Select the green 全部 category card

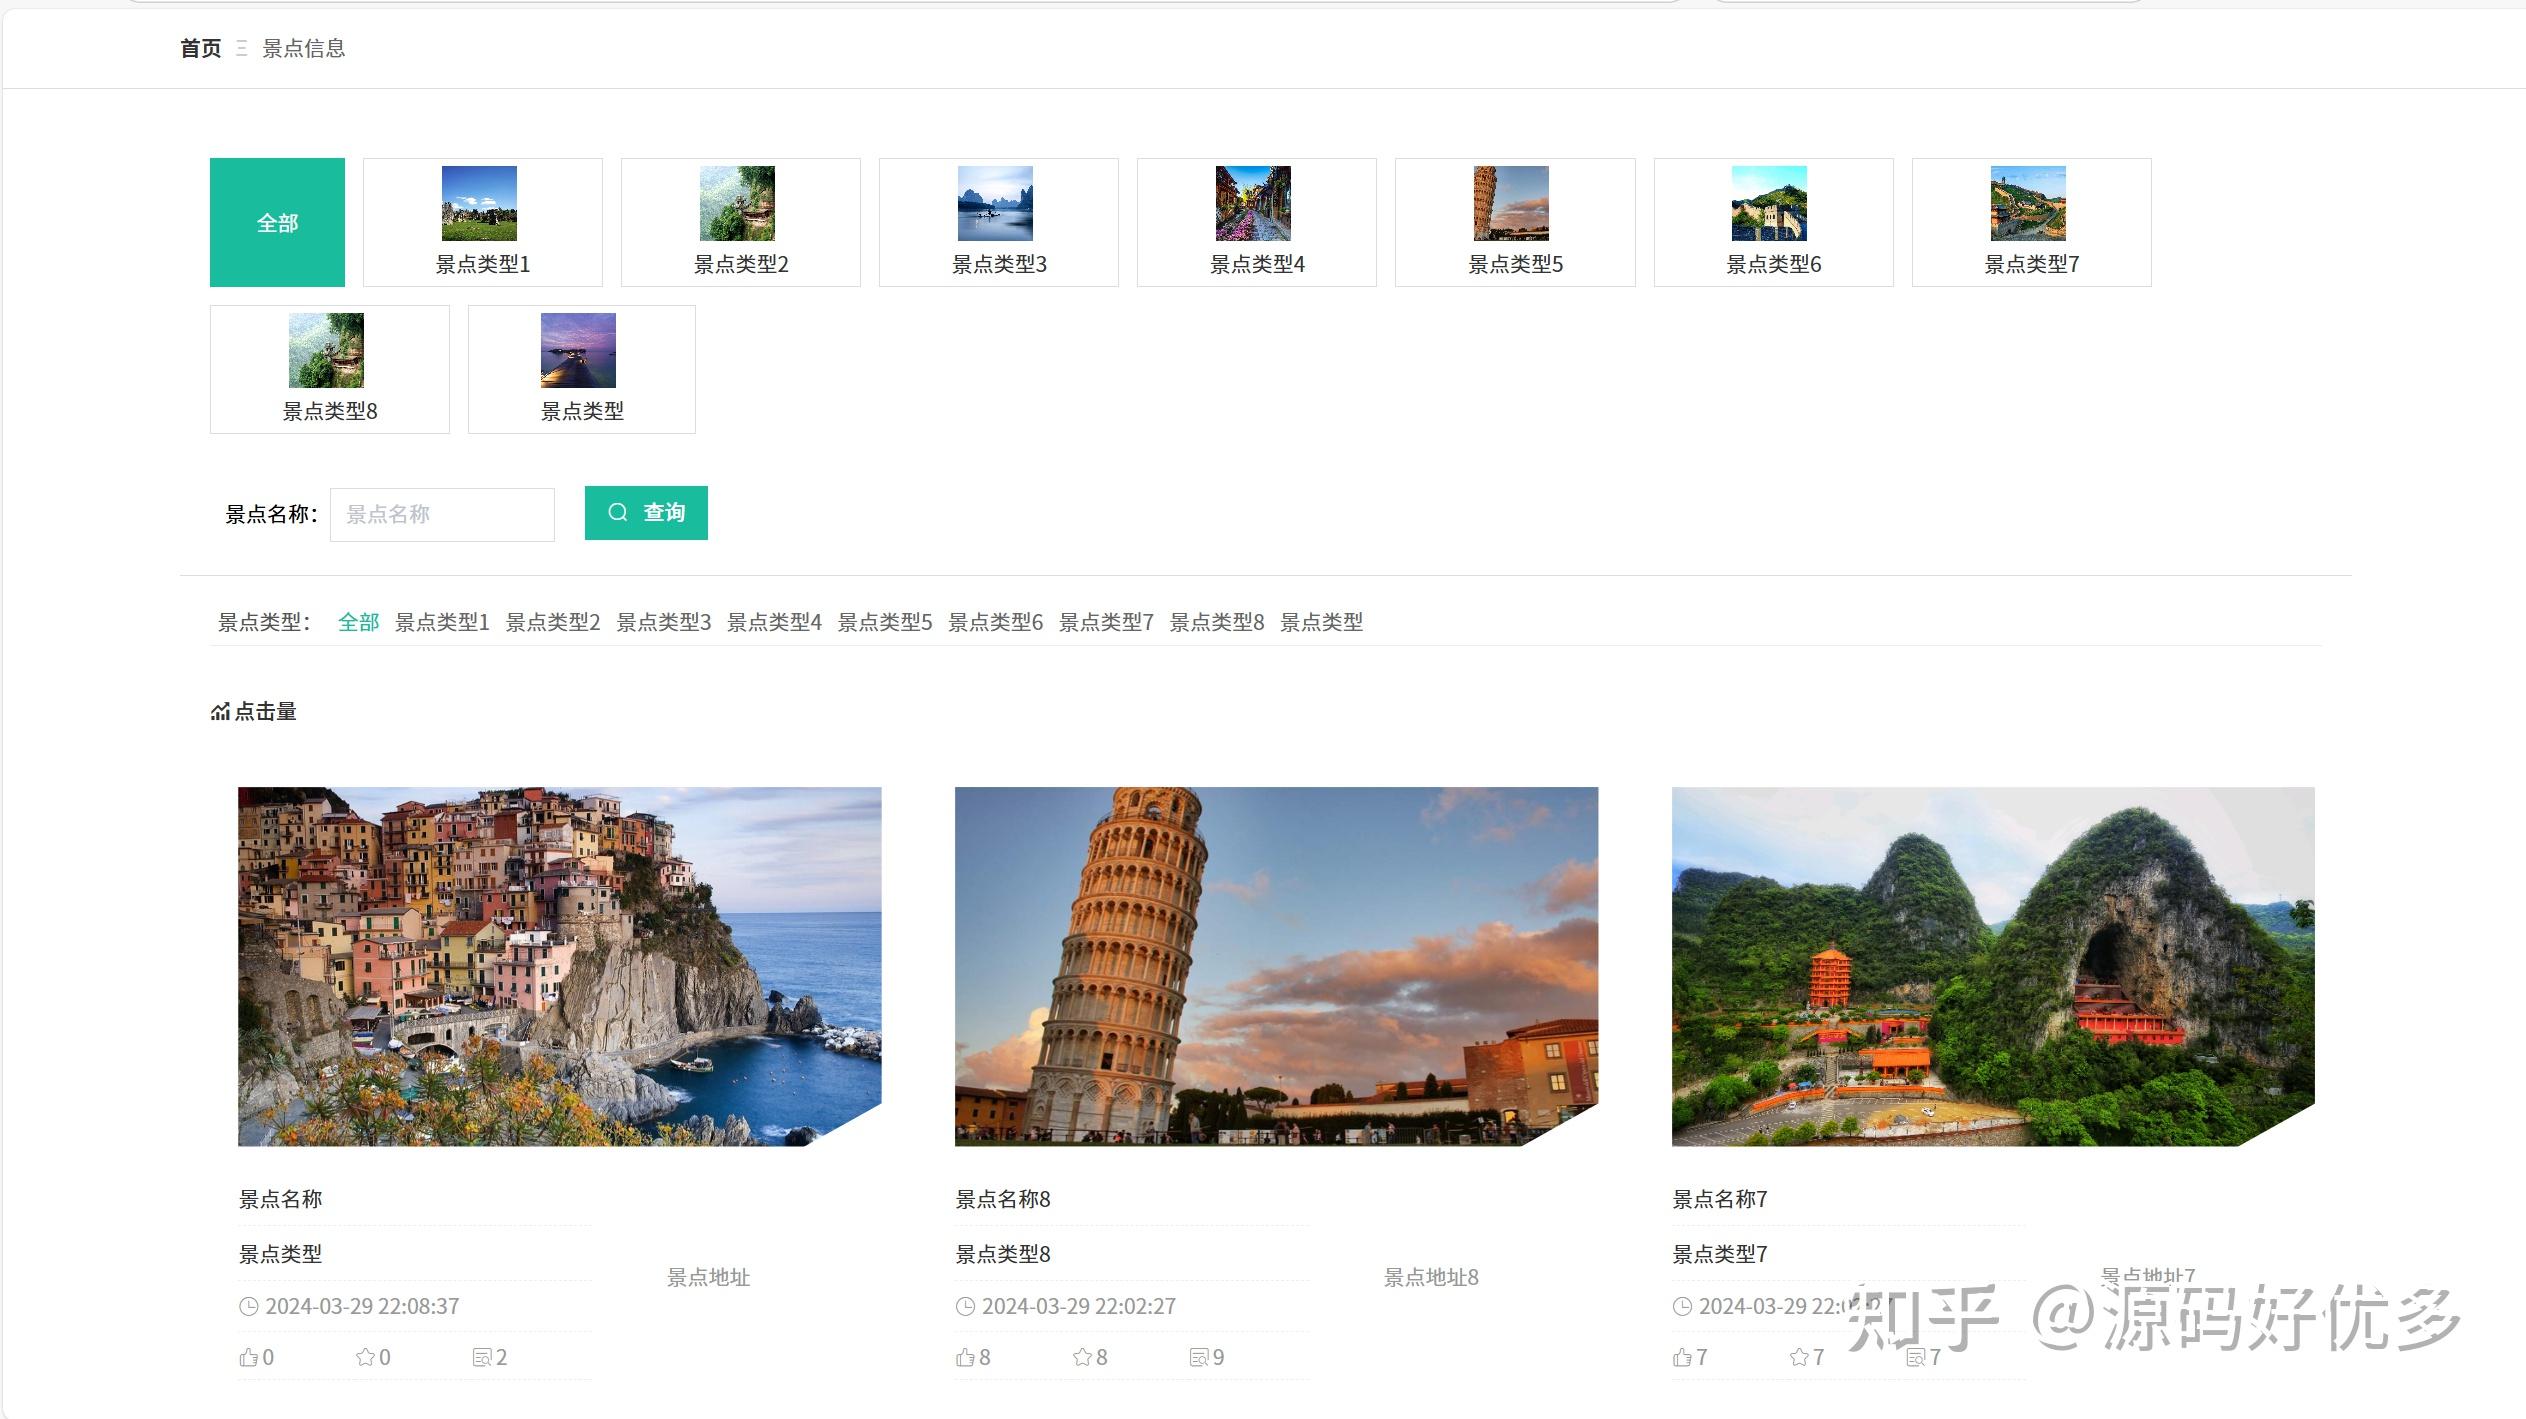[277, 221]
